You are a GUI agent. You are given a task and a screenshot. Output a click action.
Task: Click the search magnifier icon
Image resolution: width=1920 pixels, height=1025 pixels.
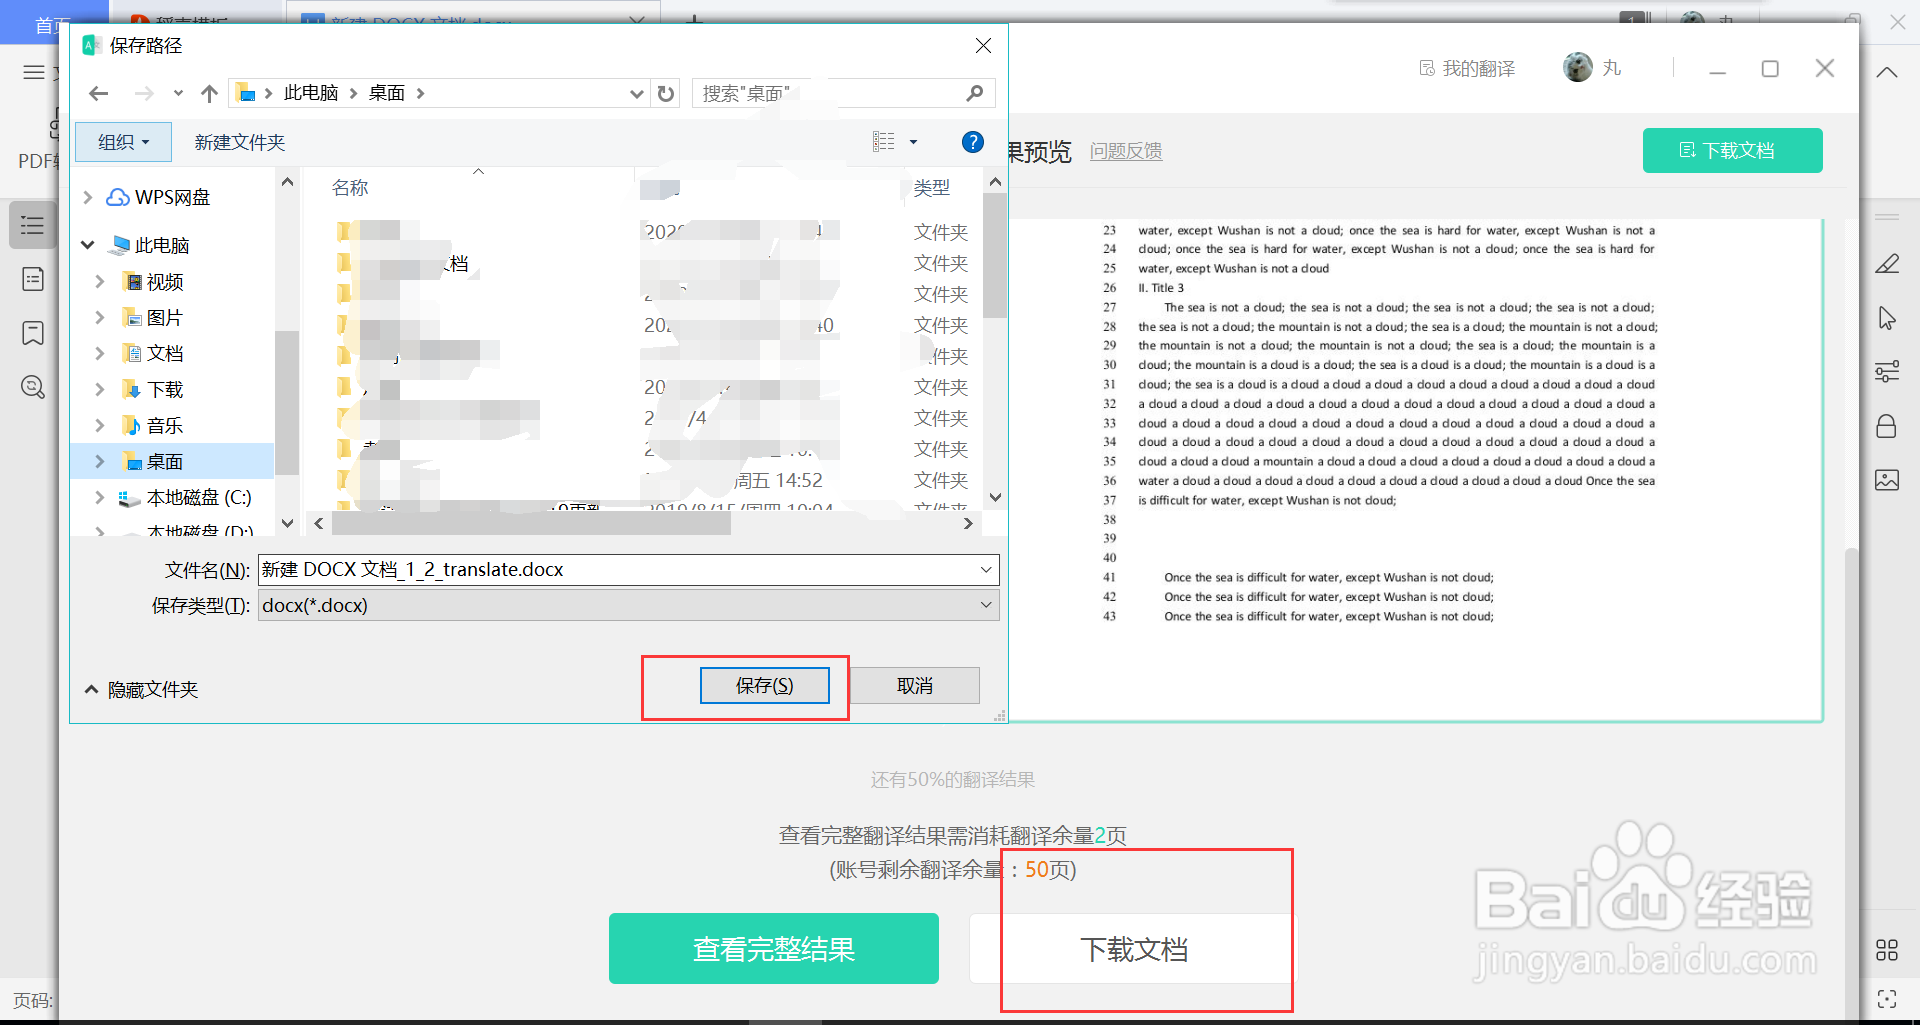pyautogui.click(x=975, y=93)
